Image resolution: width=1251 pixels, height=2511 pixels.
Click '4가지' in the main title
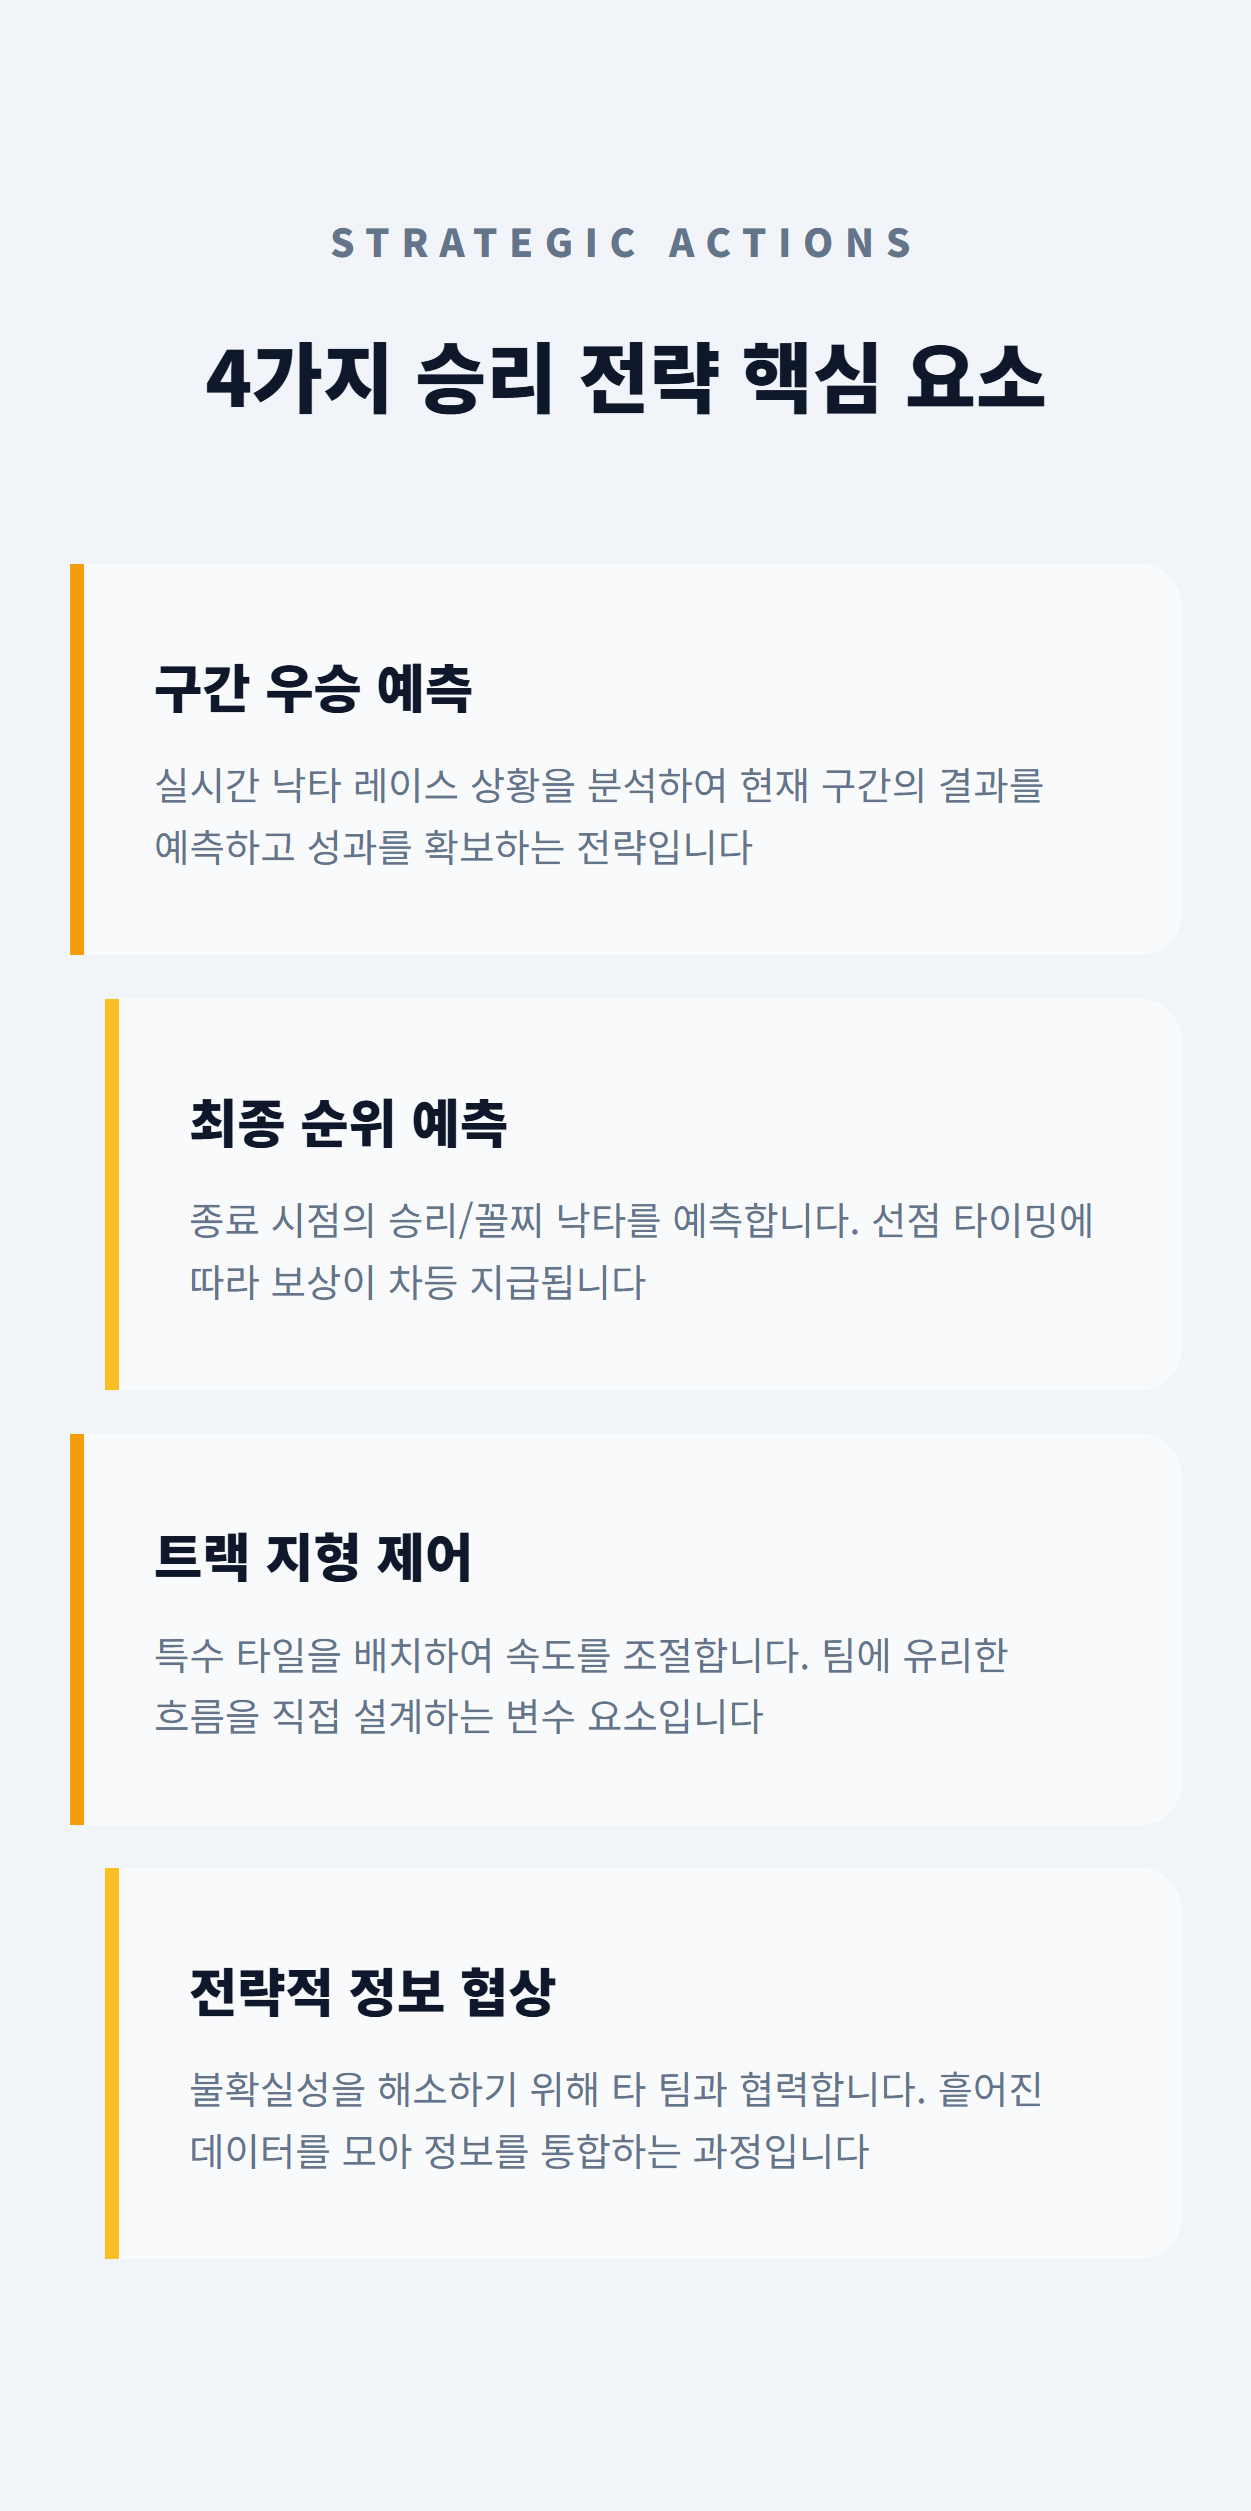pos(298,378)
